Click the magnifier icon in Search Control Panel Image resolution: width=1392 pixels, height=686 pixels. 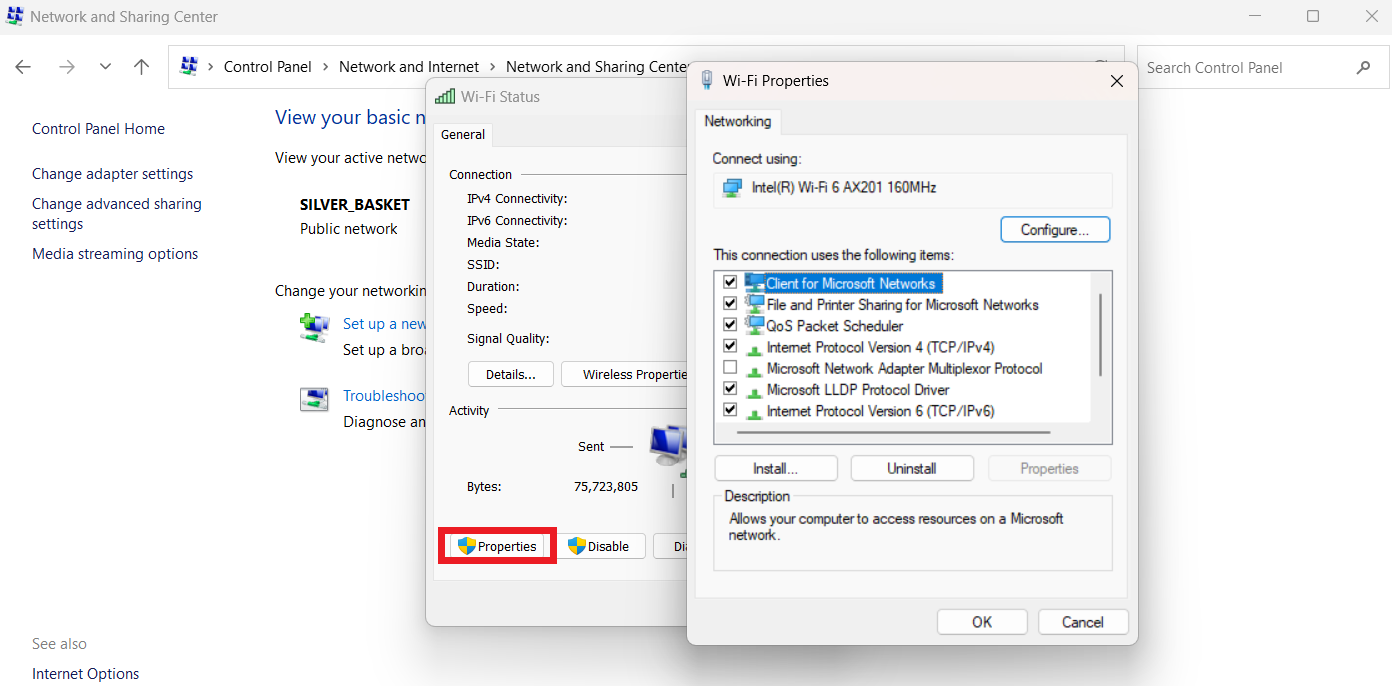1363,68
